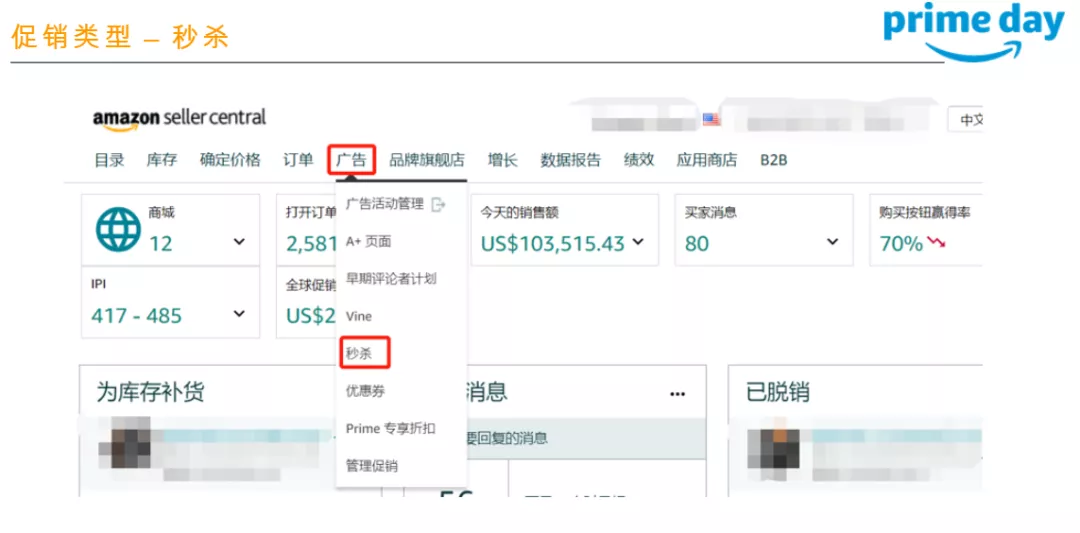Expand the IPI 417 - 485 chevron
The image size is (1080, 533).
[239, 314]
